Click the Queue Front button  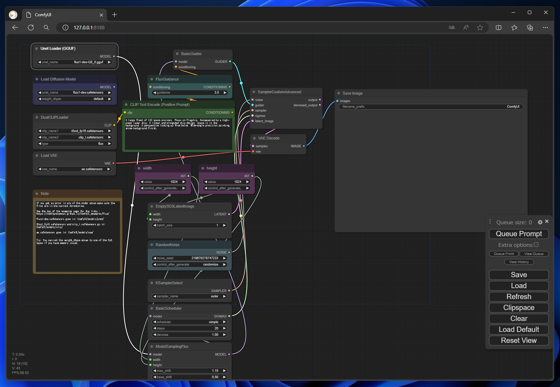[504, 253]
